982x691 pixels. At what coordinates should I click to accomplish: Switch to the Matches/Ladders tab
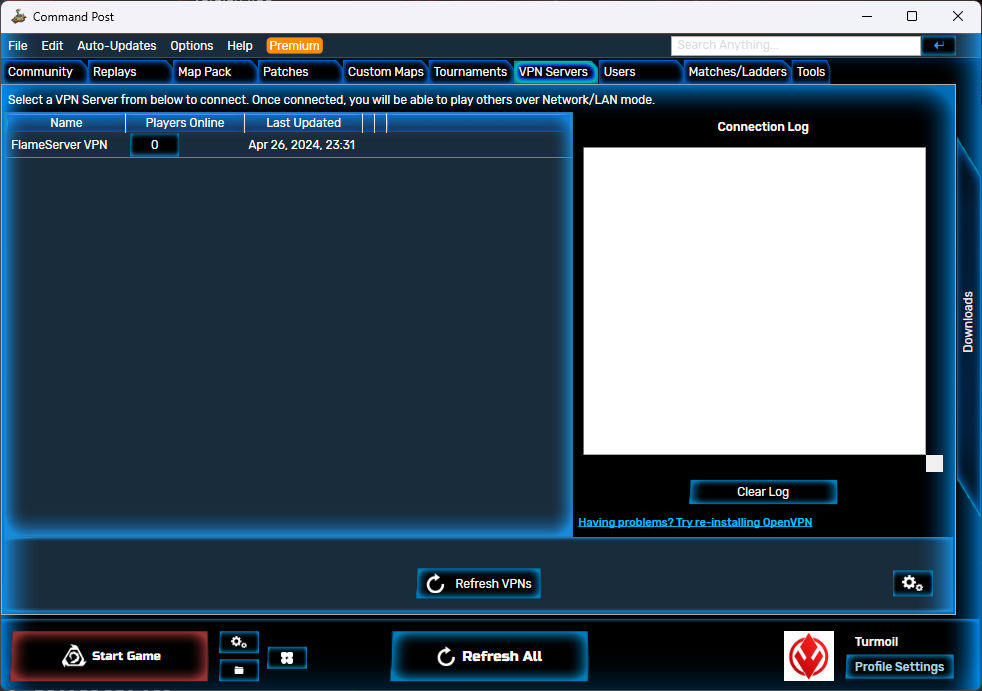(737, 71)
